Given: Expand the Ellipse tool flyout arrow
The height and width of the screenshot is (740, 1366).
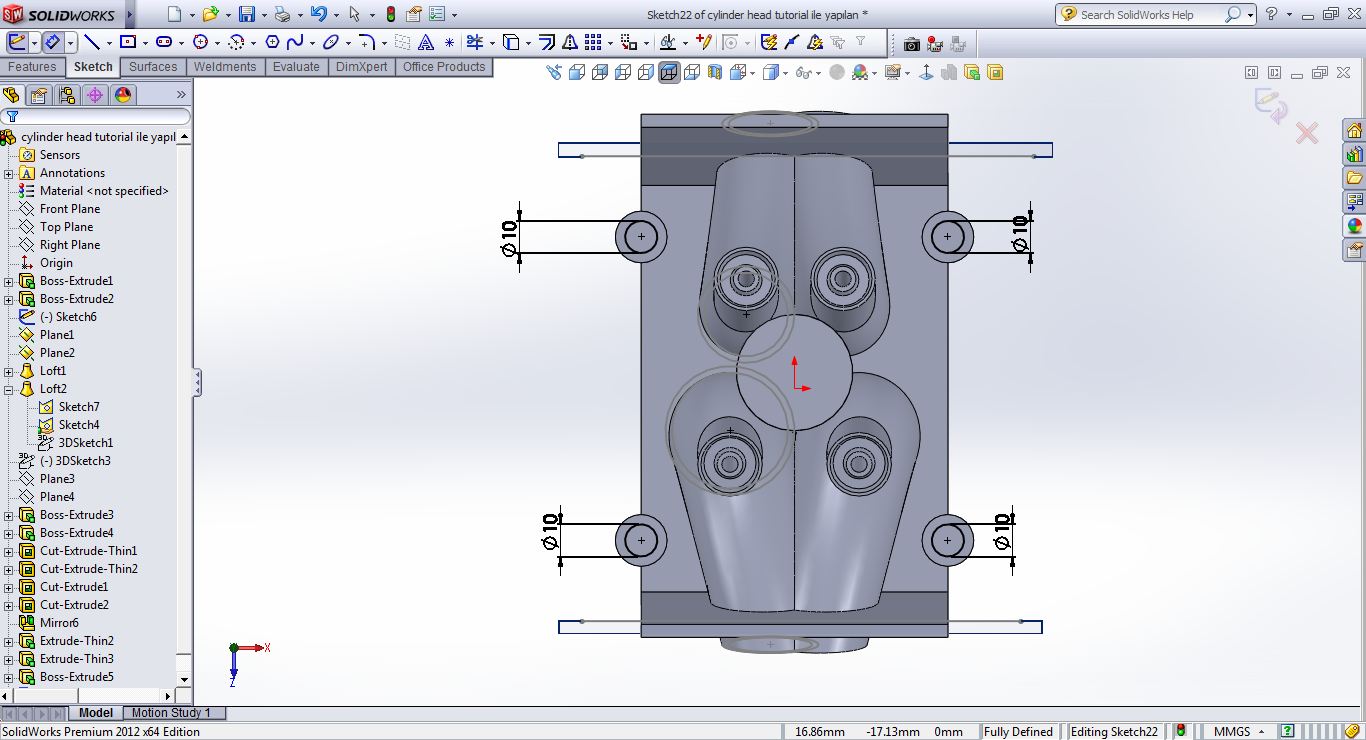Looking at the screenshot, I should click(346, 41).
